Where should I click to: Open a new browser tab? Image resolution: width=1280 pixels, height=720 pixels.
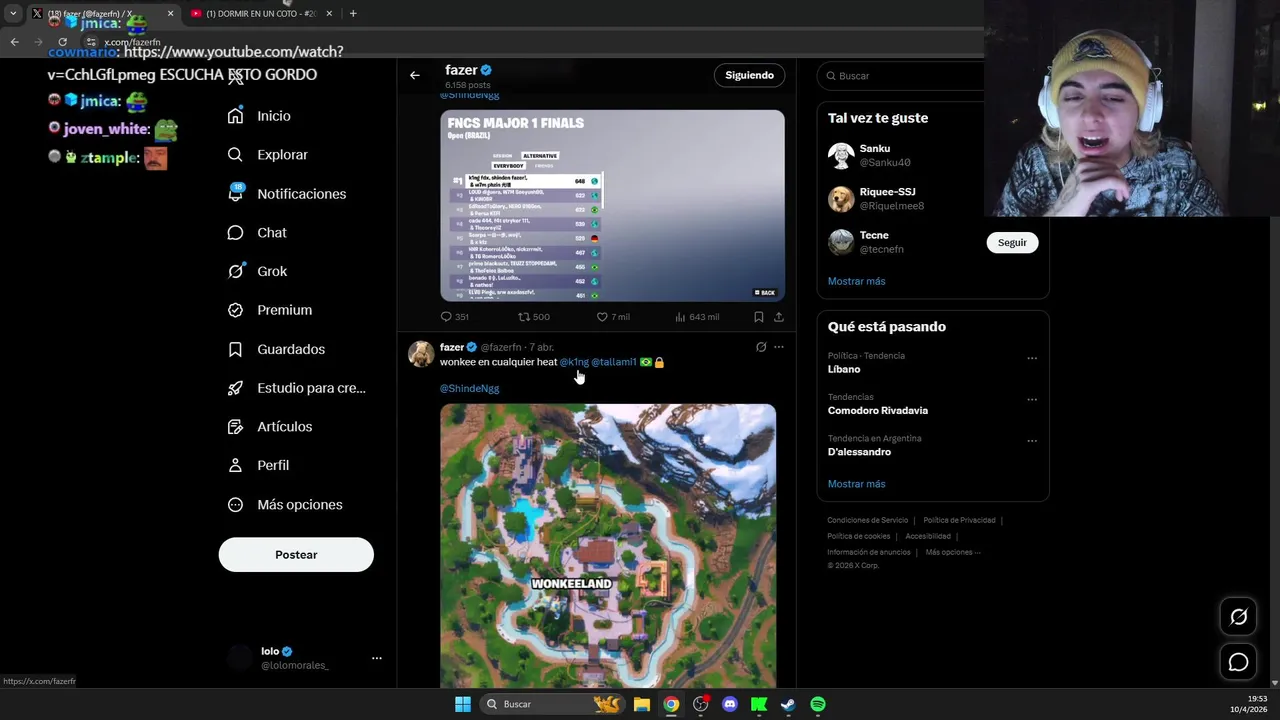(x=353, y=13)
